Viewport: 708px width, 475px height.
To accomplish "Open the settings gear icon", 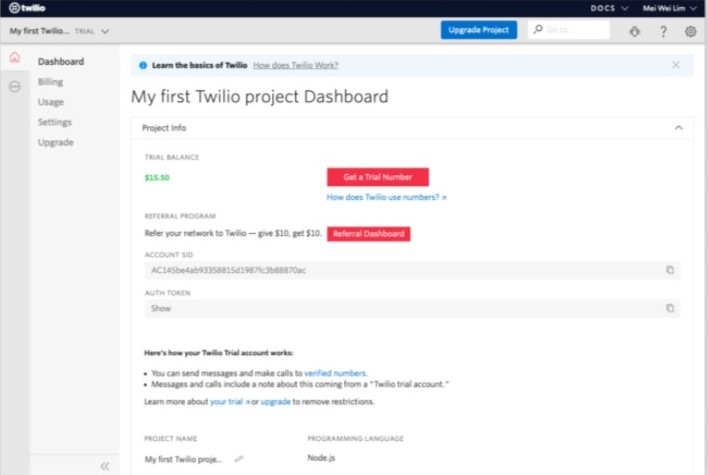I will tap(690, 31).
